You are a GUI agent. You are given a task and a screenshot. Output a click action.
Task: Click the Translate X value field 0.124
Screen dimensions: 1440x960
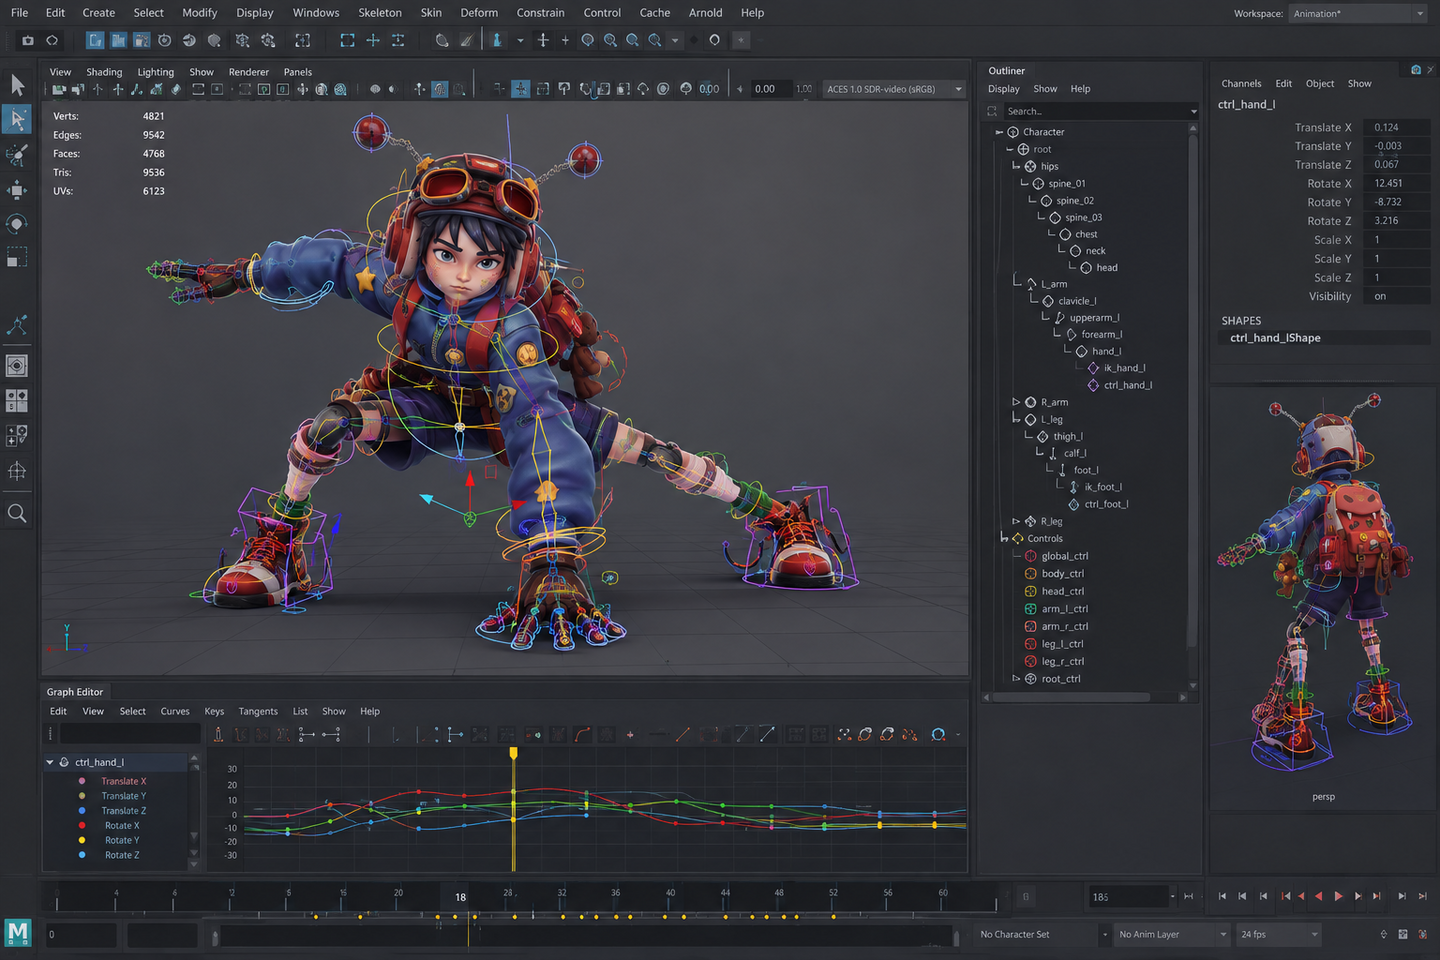[x=1396, y=128]
